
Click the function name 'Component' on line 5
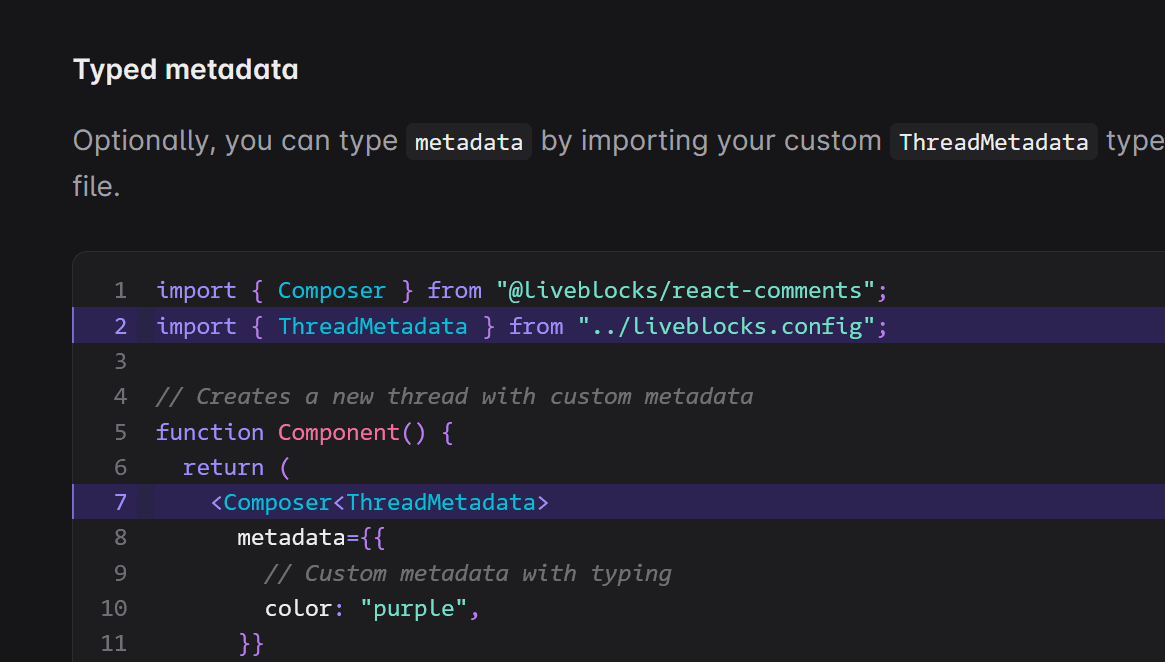(339, 432)
